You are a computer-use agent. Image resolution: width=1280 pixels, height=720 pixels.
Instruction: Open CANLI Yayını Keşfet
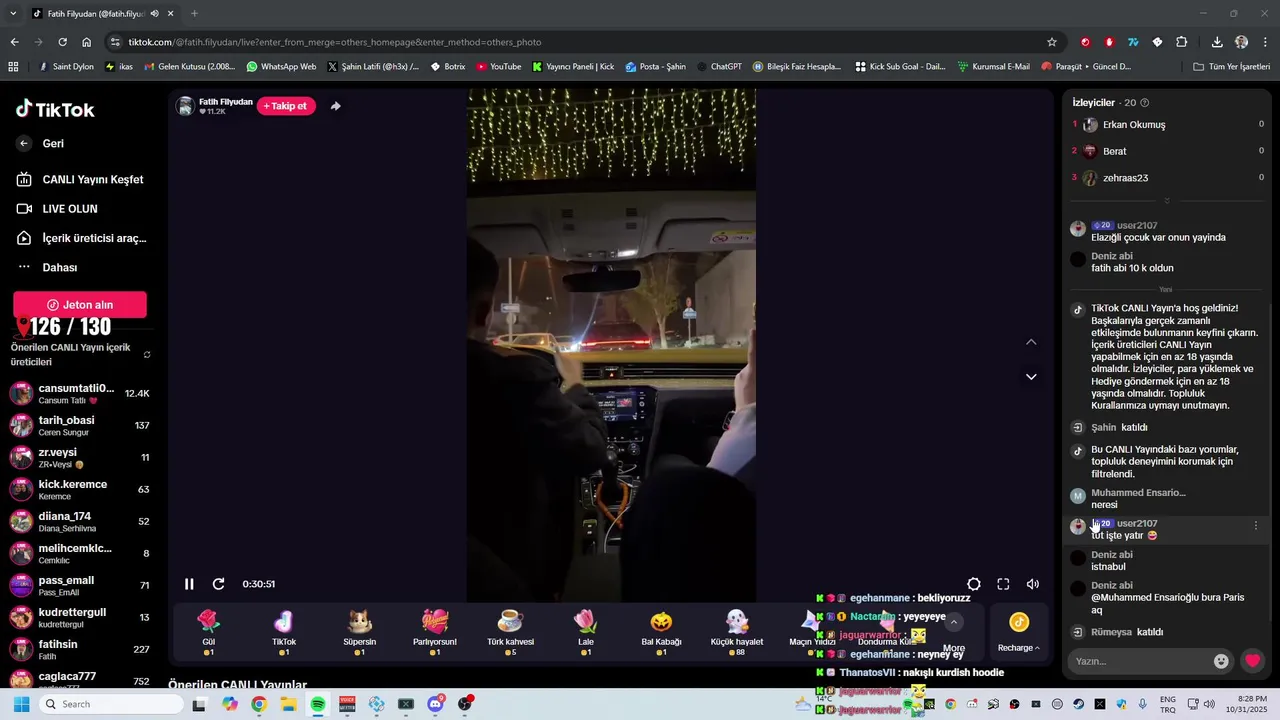(80, 180)
